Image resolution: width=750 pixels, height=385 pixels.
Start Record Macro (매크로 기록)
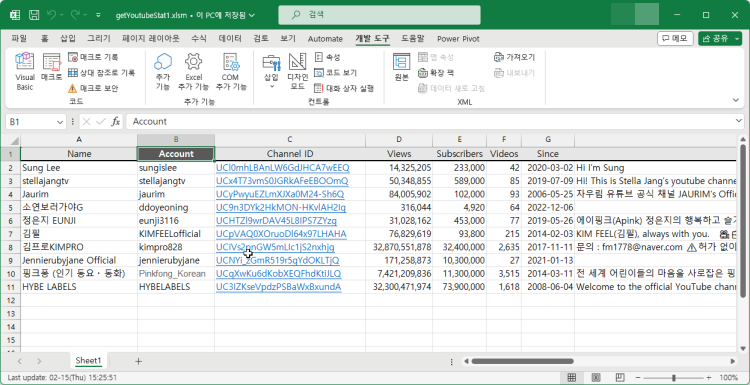tap(93, 57)
